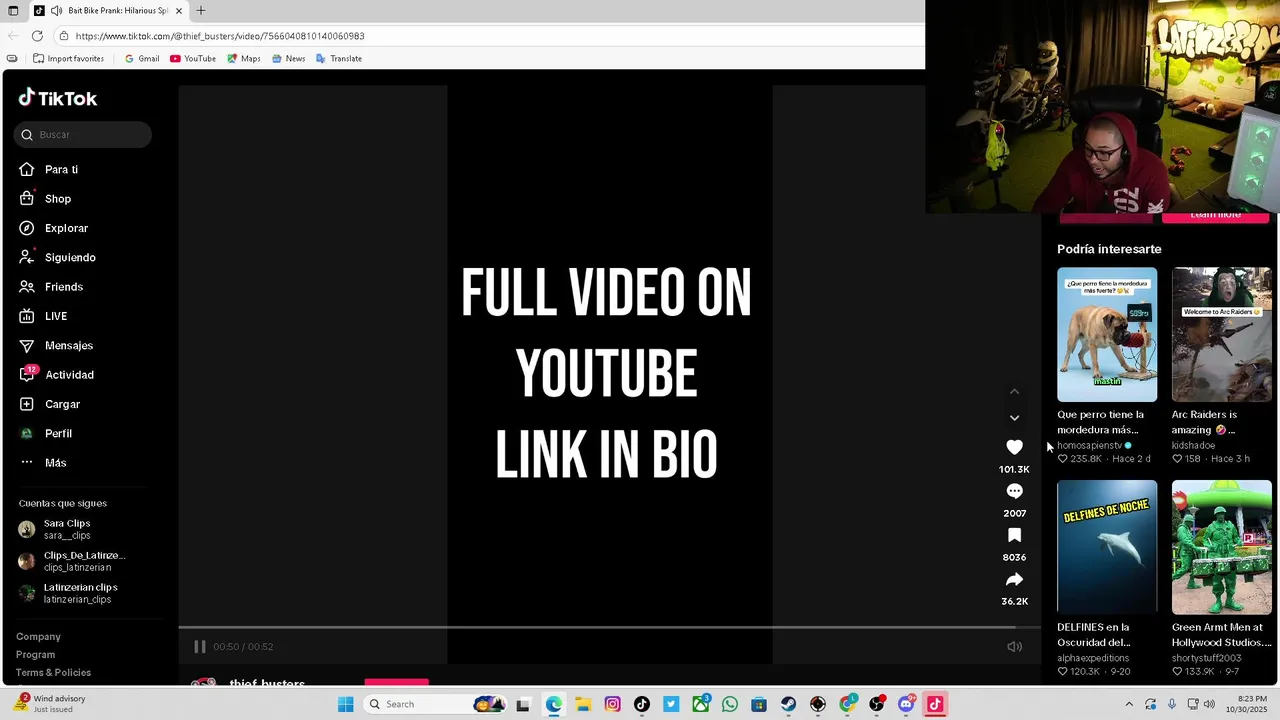Open Wind advisory weather widget
The height and width of the screenshot is (720, 1280).
(50, 704)
